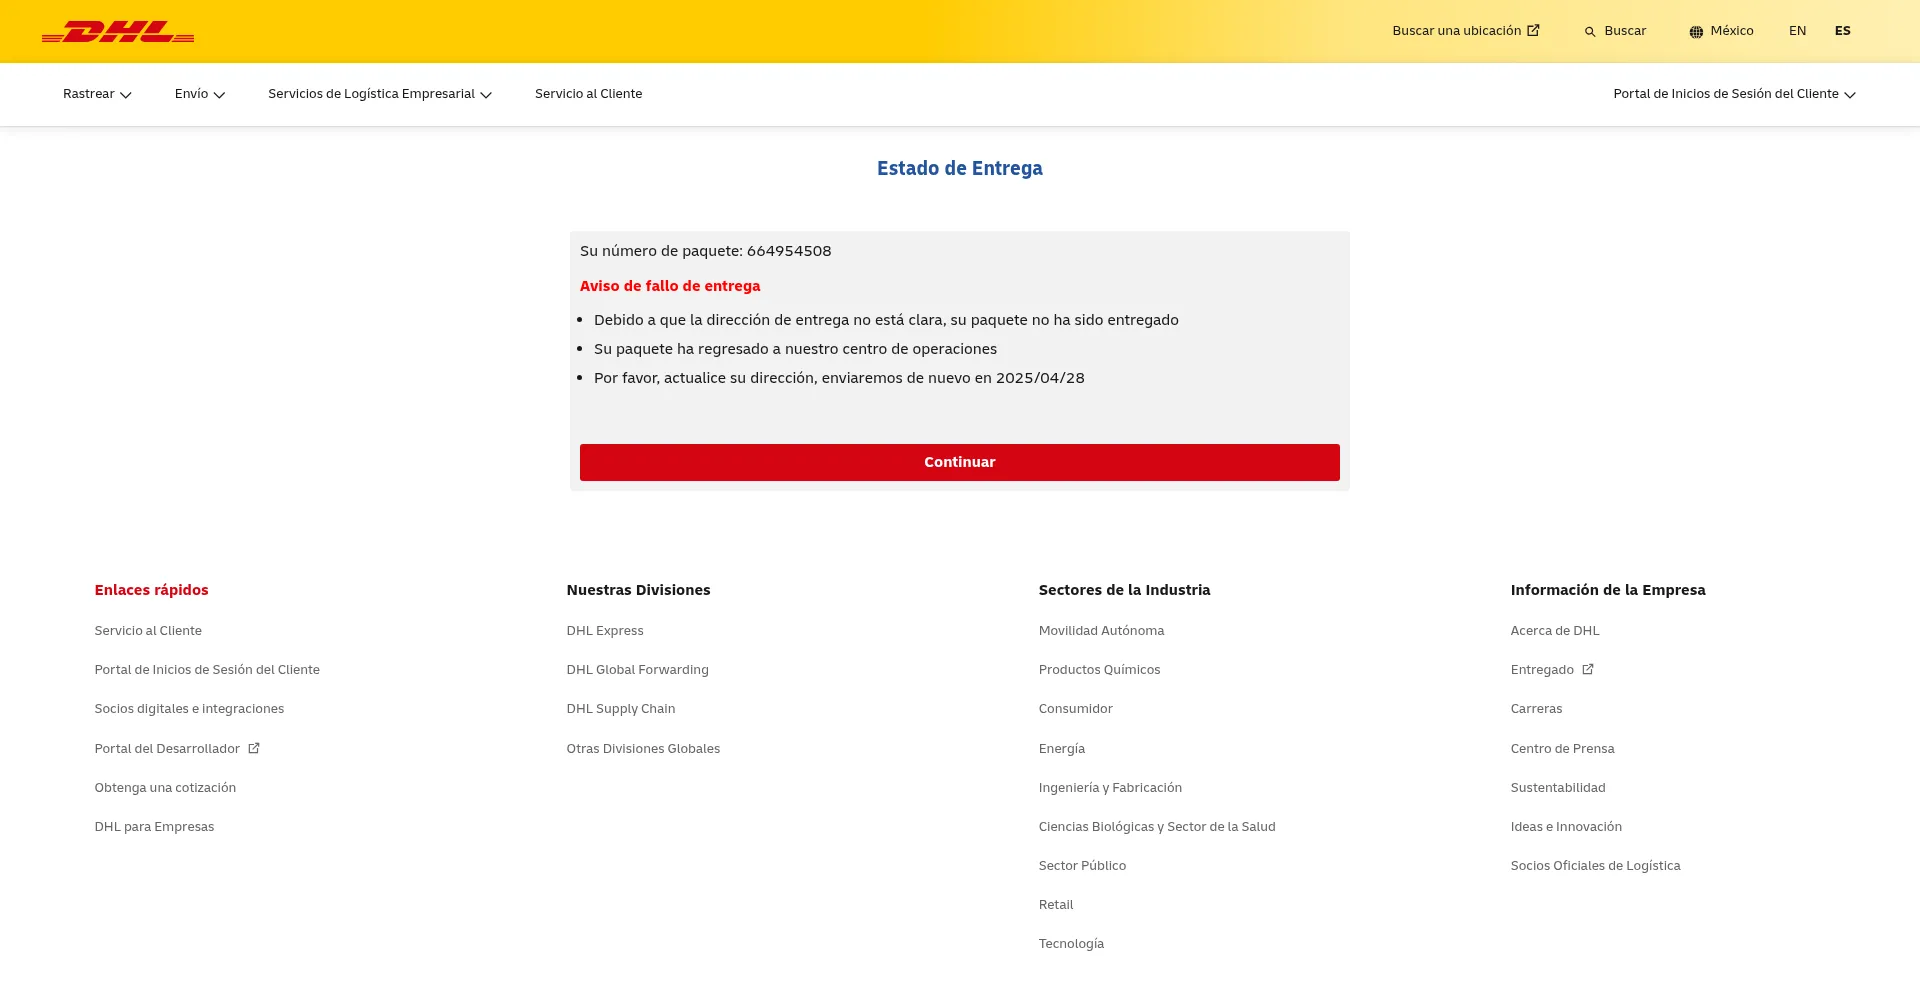Open Servicio al Cliente in the navigation bar
This screenshot has width=1920, height=993.
588,94
